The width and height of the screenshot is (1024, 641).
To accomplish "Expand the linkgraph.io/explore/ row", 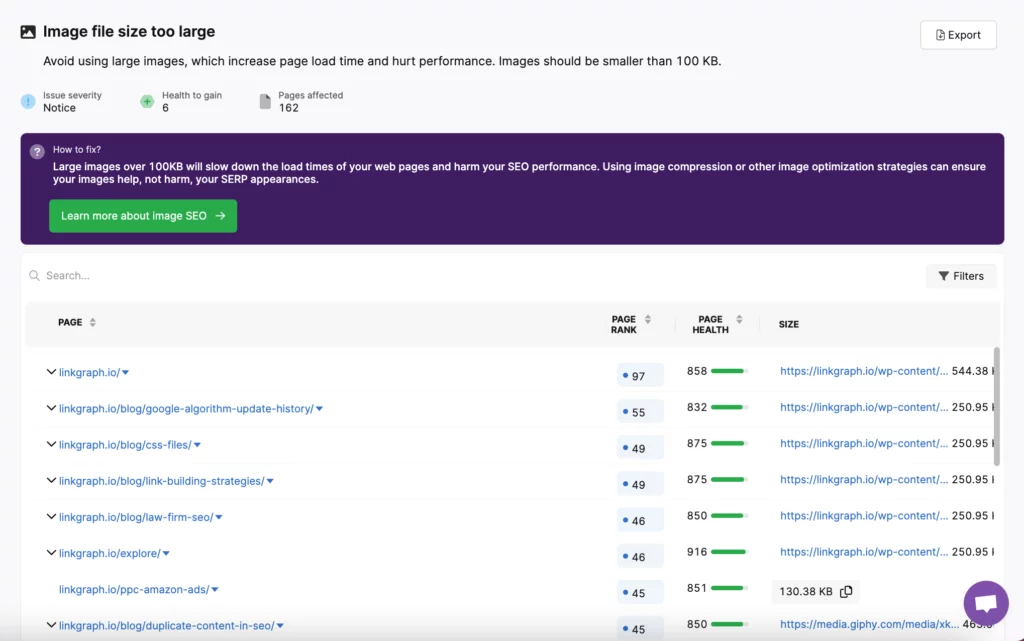I will (x=51, y=553).
